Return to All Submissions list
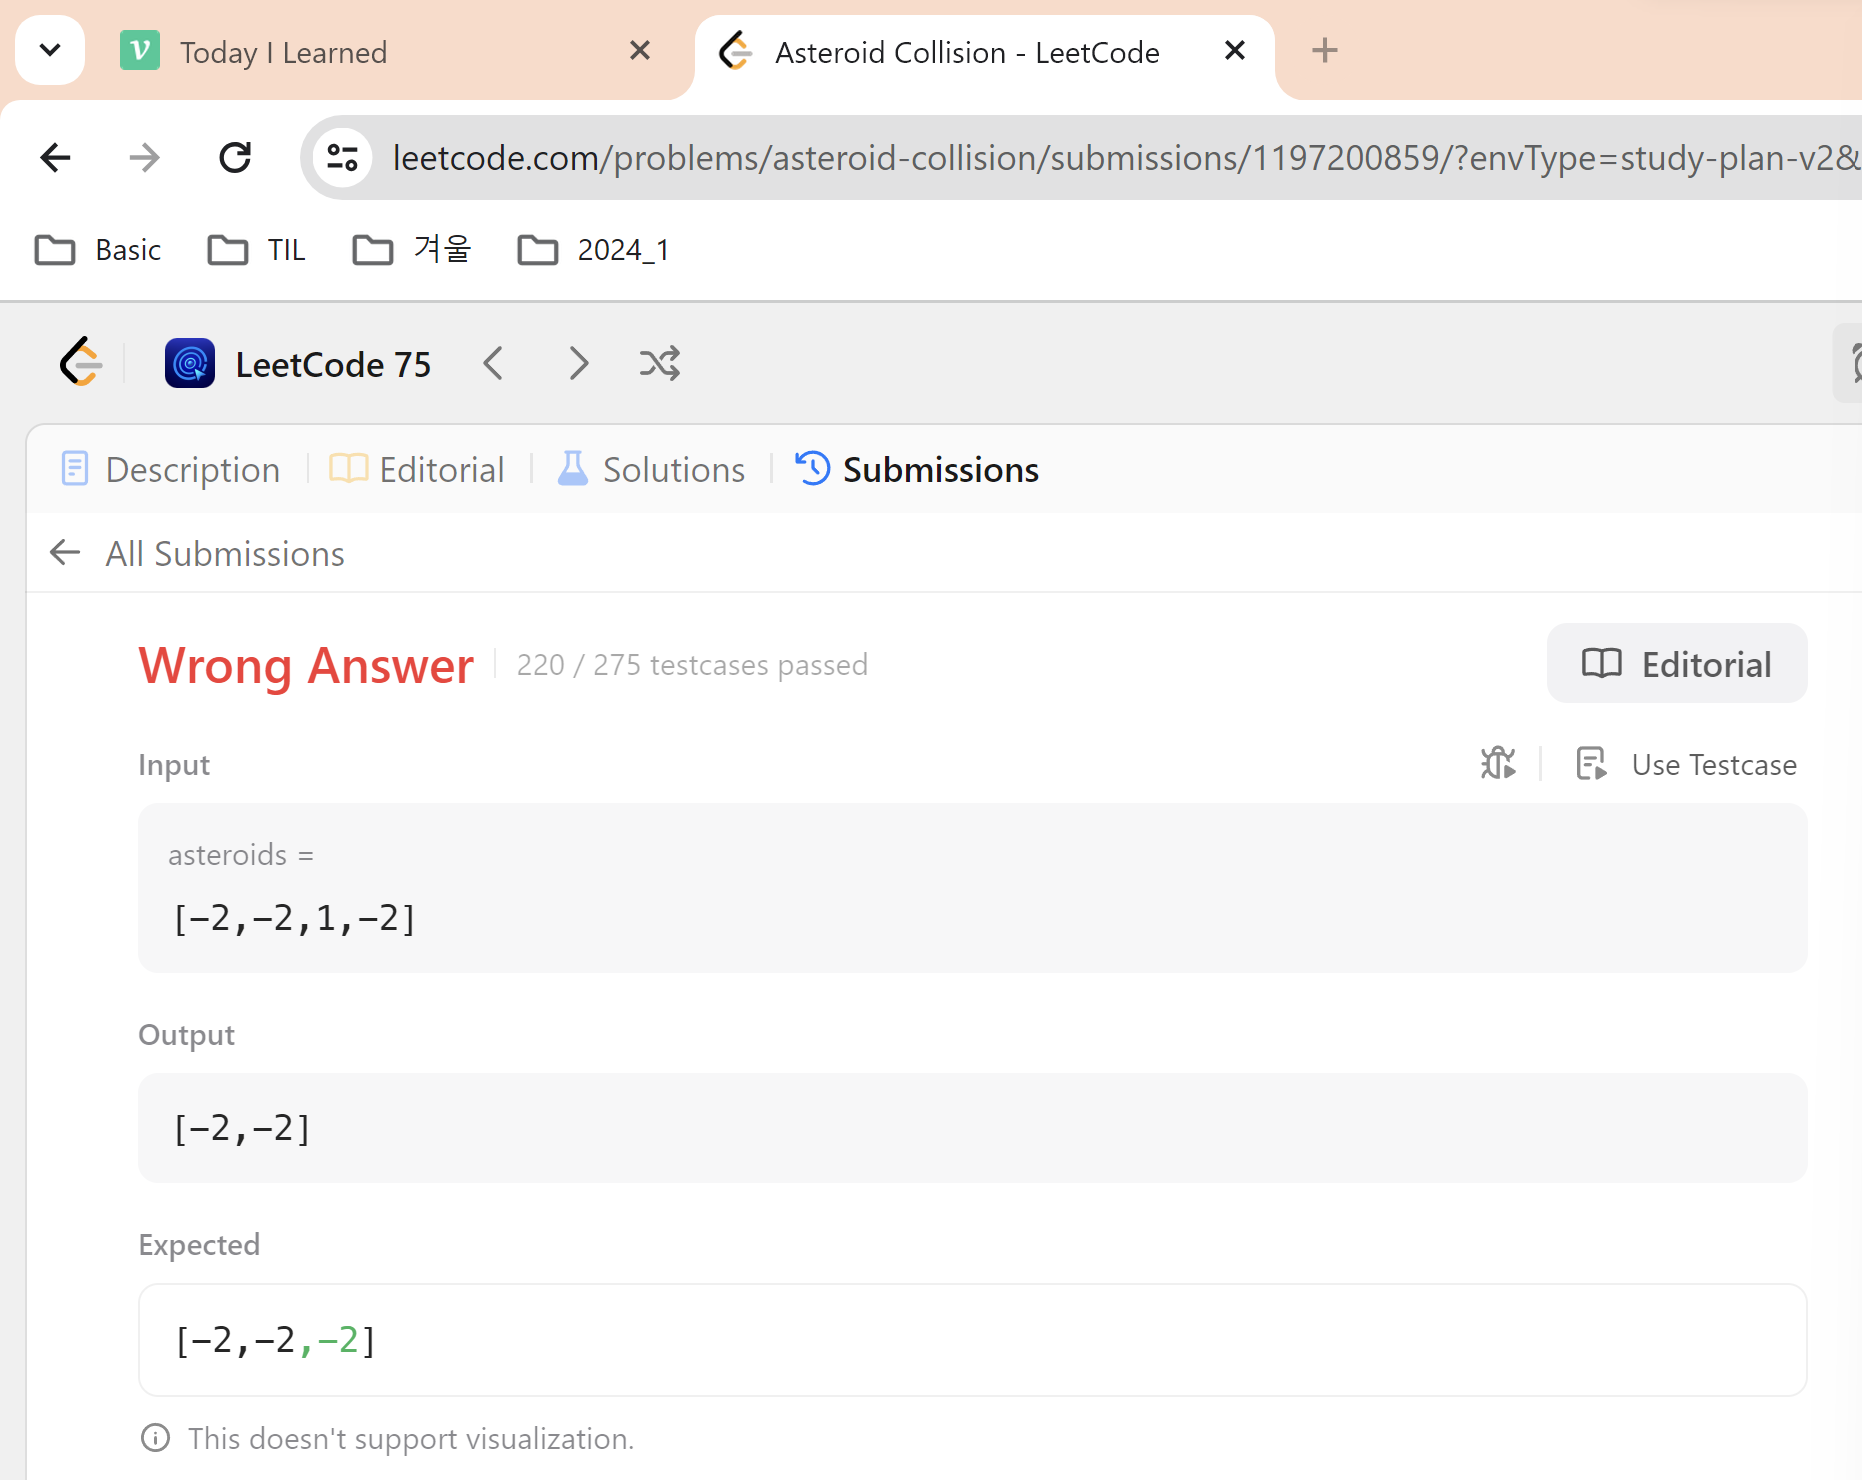This screenshot has height=1480, width=1862. [225, 553]
